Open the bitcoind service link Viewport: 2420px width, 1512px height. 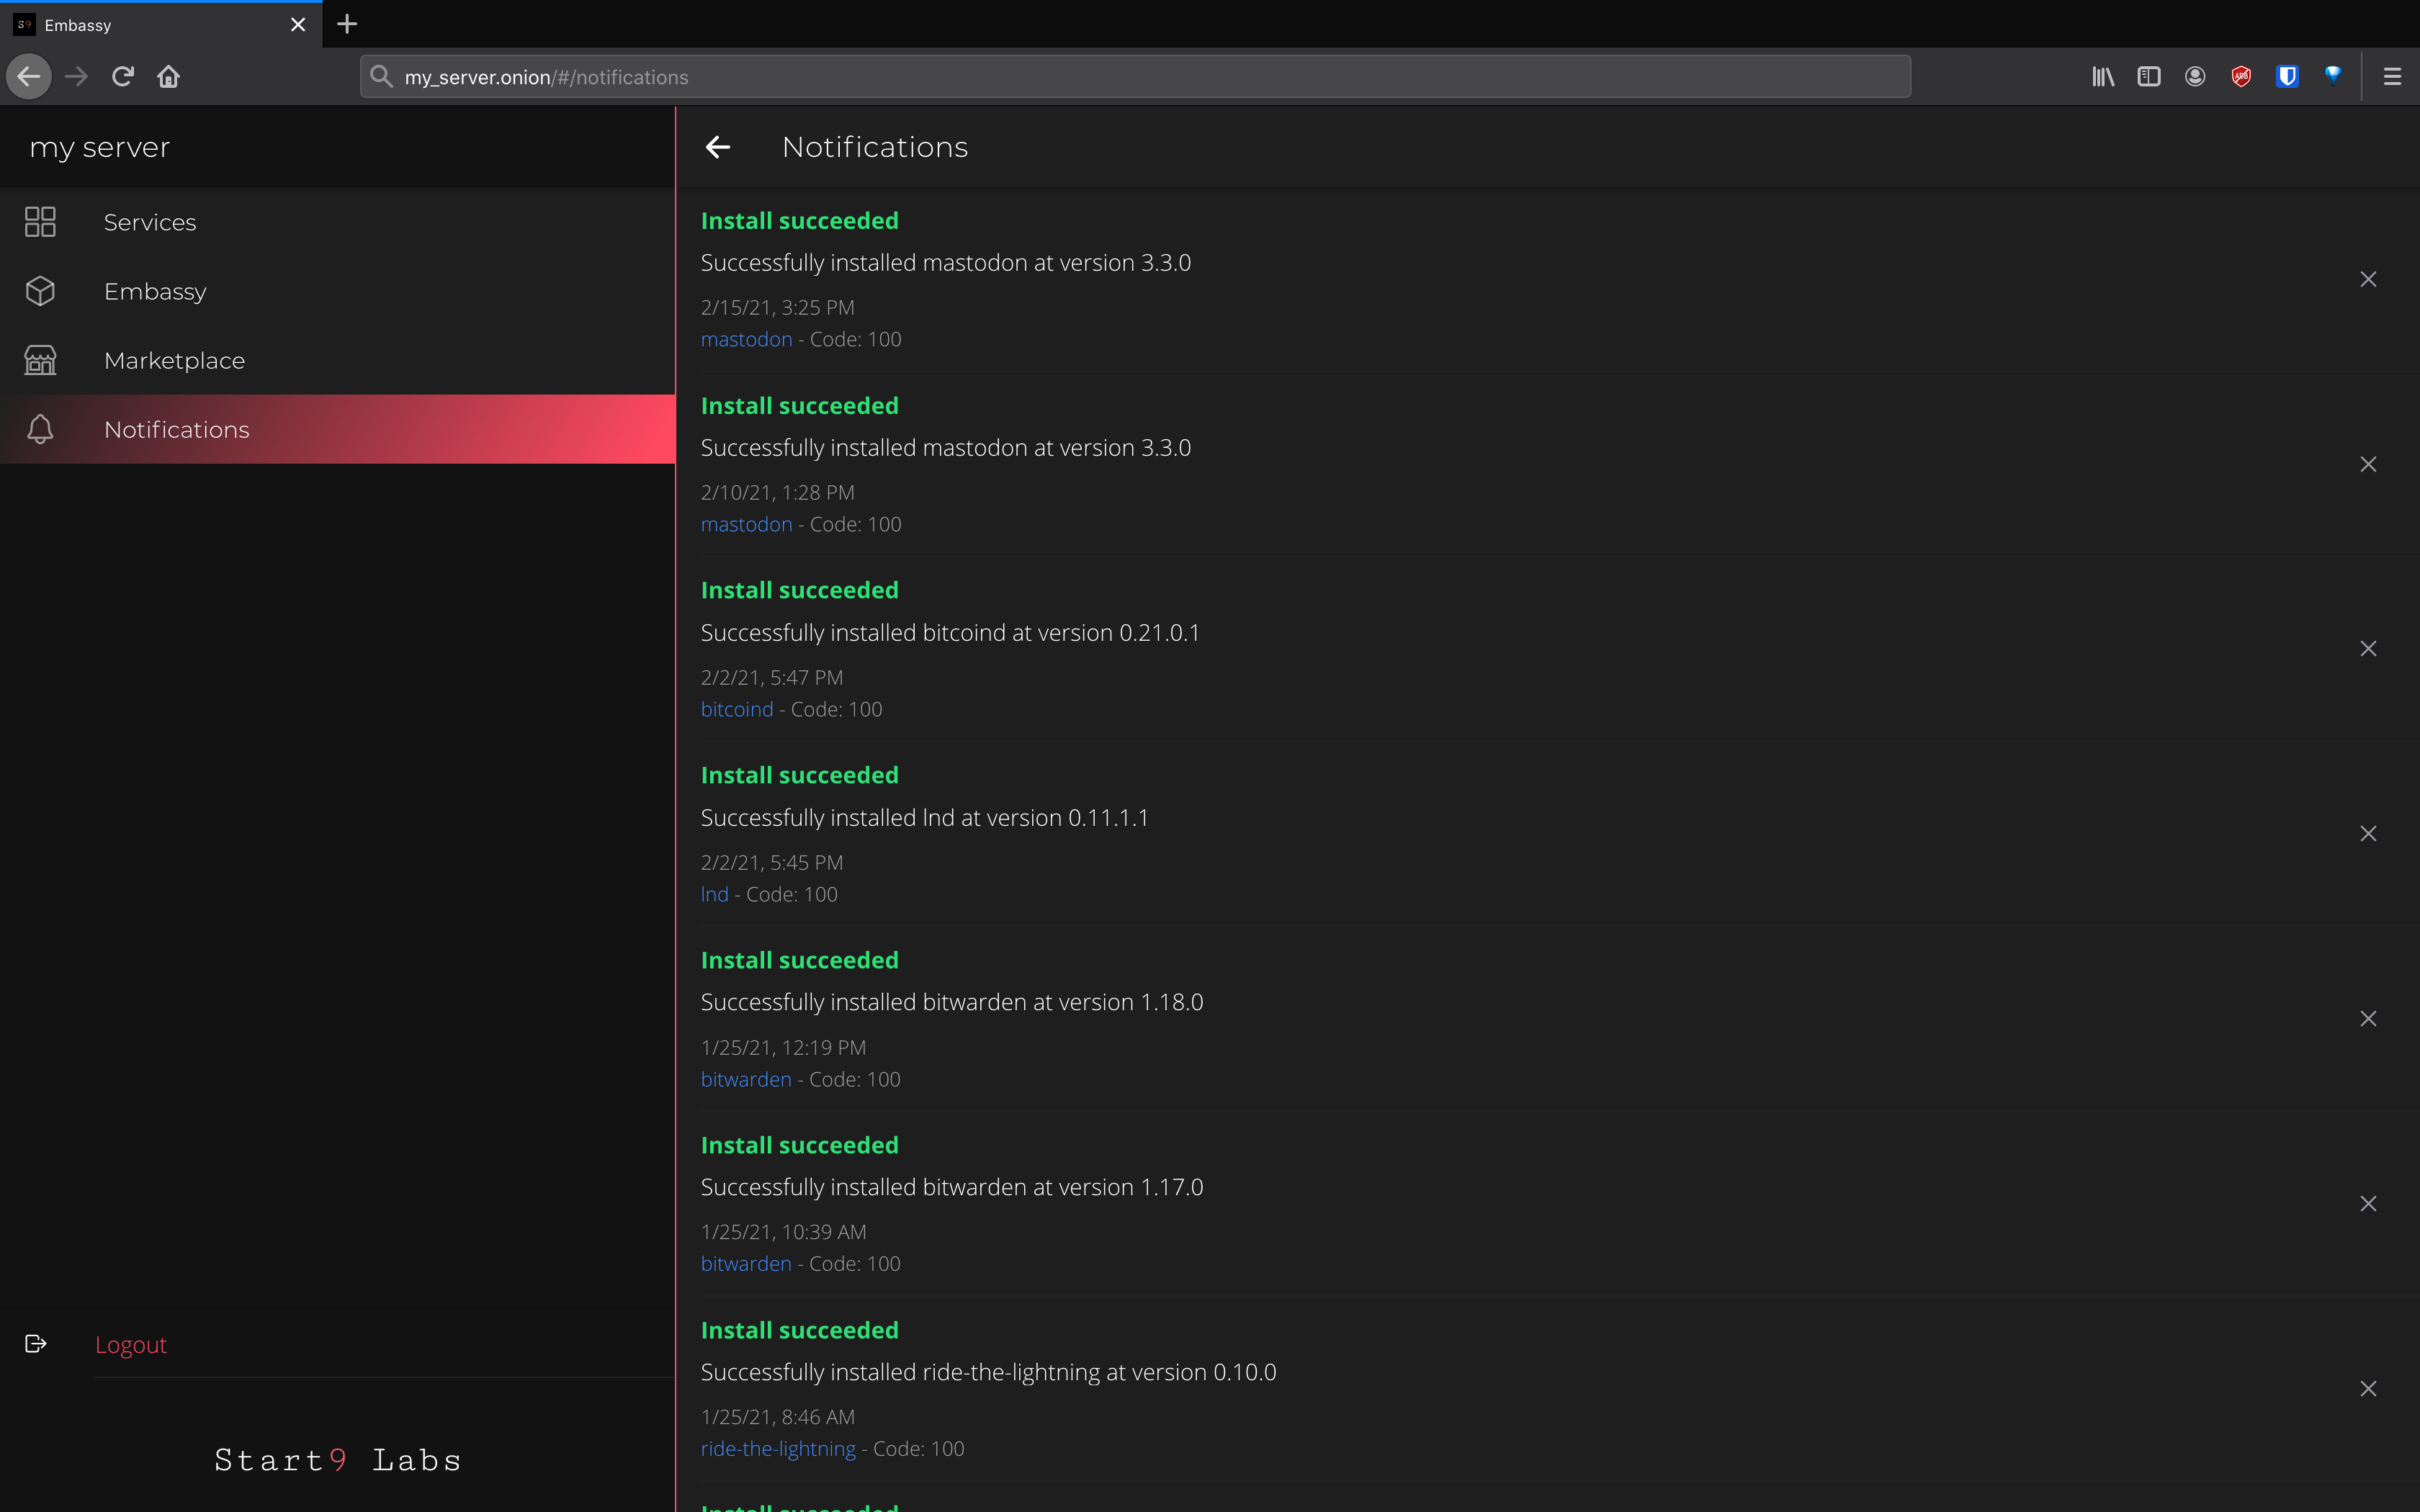pyautogui.click(x=737, y=709)
